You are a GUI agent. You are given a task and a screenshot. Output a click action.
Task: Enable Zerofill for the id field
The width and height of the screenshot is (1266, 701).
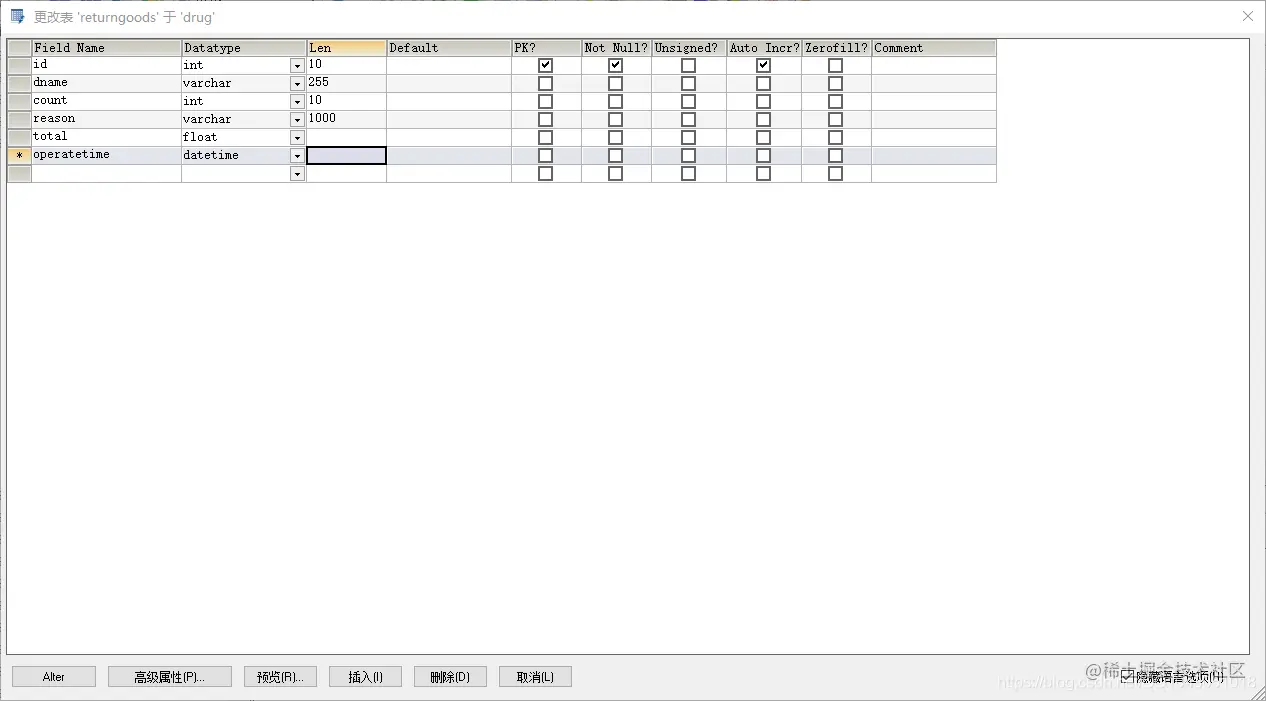point(835,65)
